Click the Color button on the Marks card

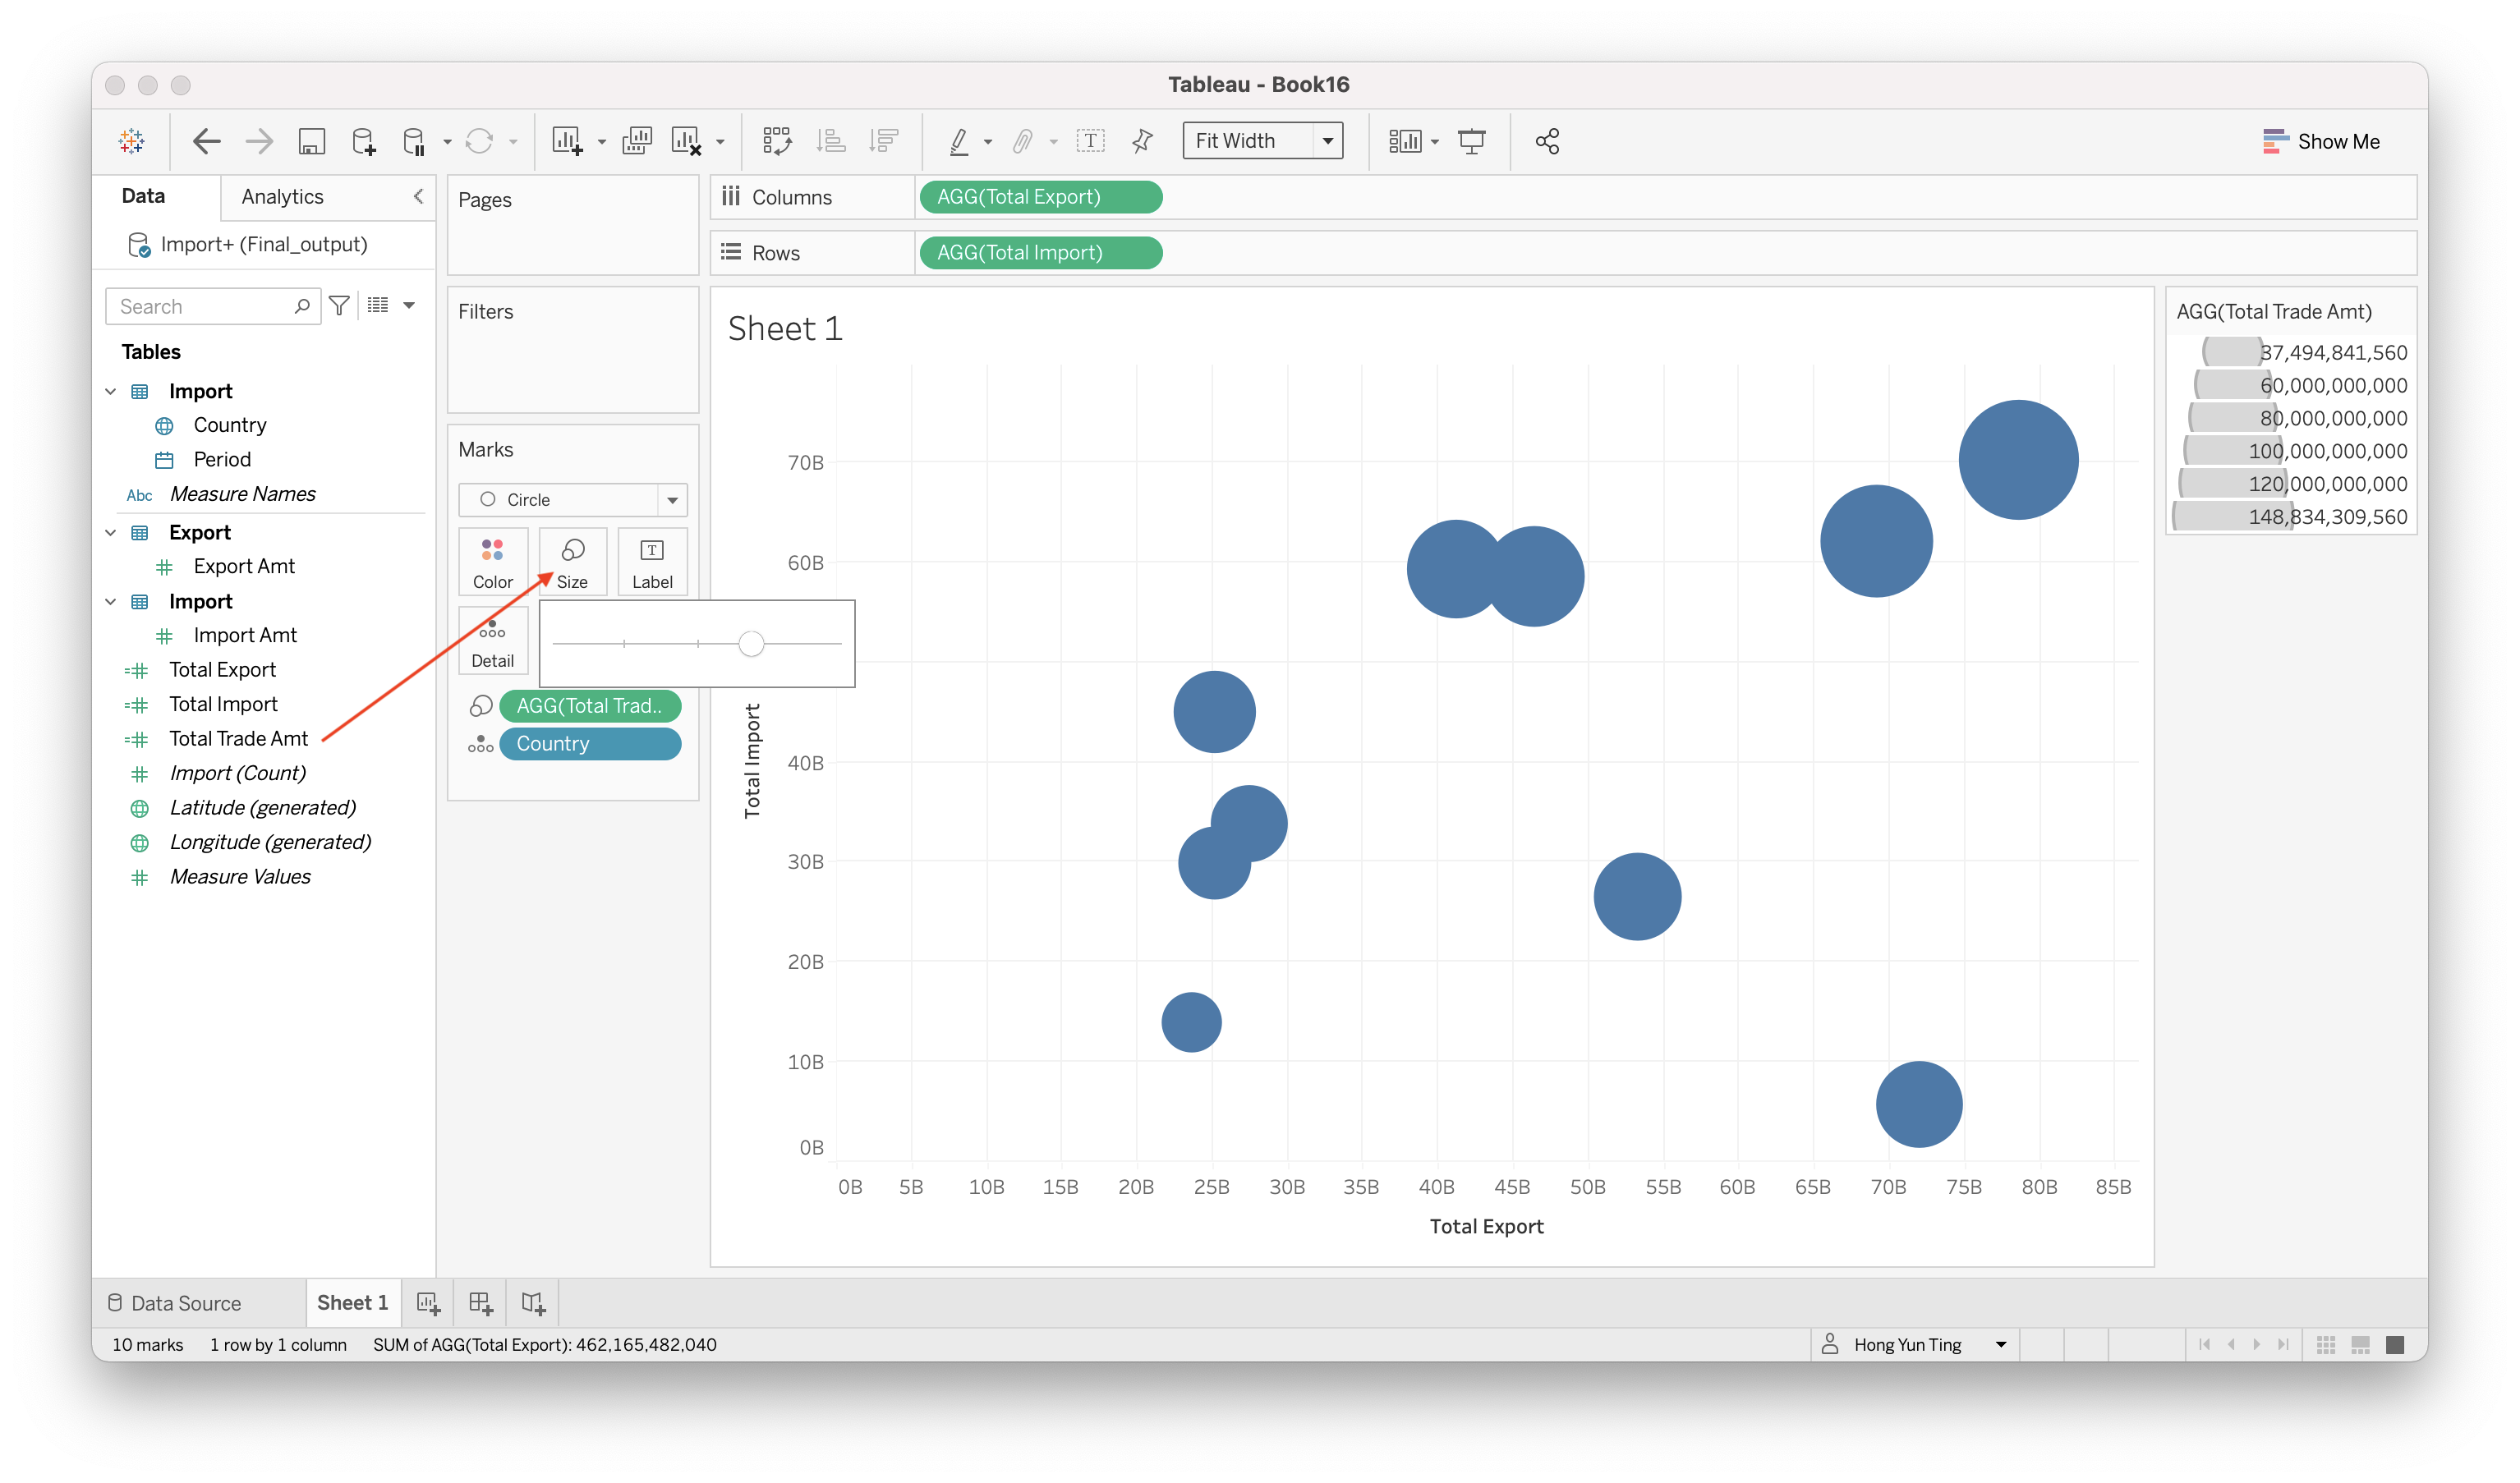[492, 562]
